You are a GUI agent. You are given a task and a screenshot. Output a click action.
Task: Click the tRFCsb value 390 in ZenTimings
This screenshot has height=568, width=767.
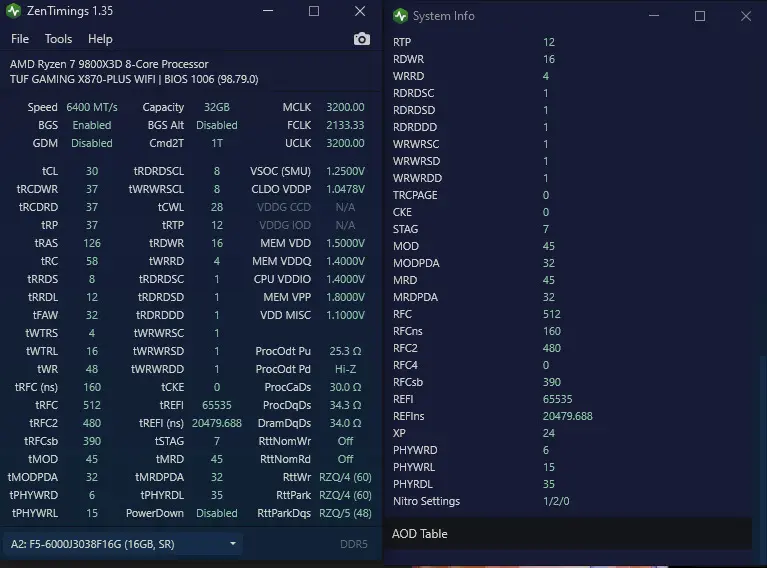click(92, 441)
